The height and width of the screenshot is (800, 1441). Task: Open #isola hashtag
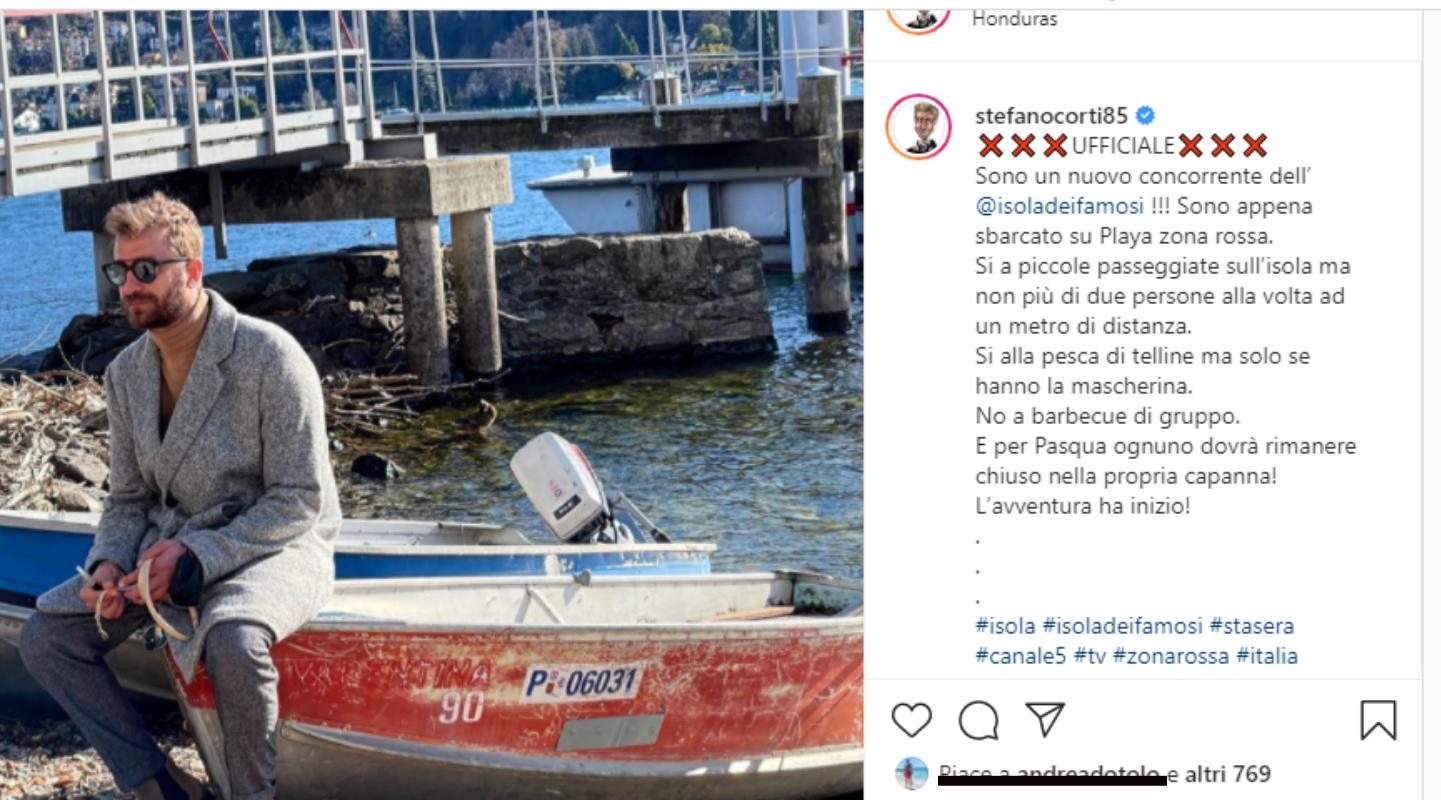click(1005, 626)
